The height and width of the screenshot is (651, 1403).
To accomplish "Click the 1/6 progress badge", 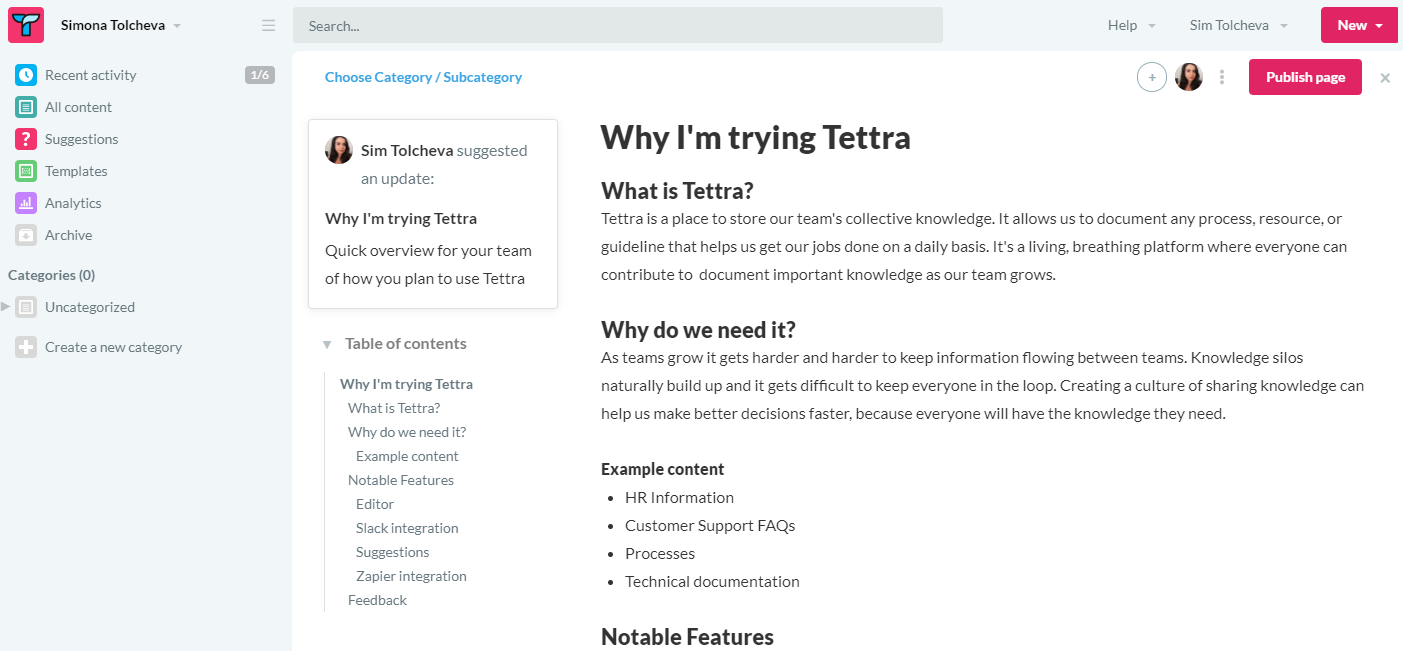I will click(258, 74).
